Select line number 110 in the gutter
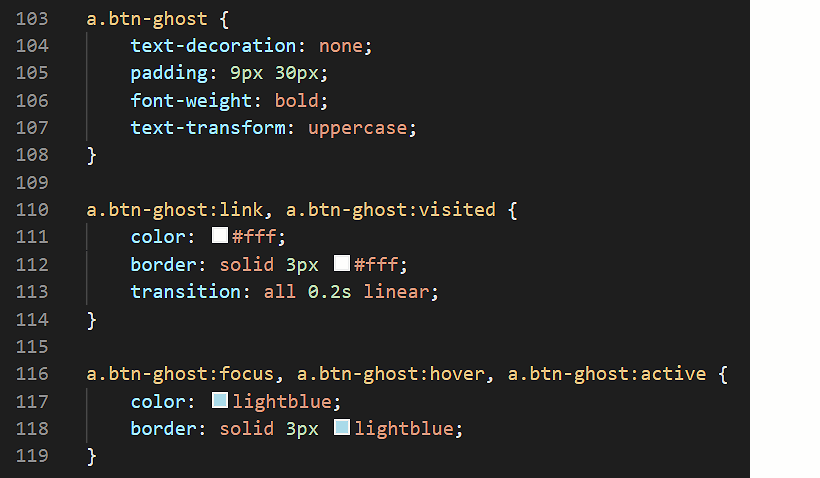Viewport: 820px width, 478px height. pyautogui.click(x=32, y=210)
